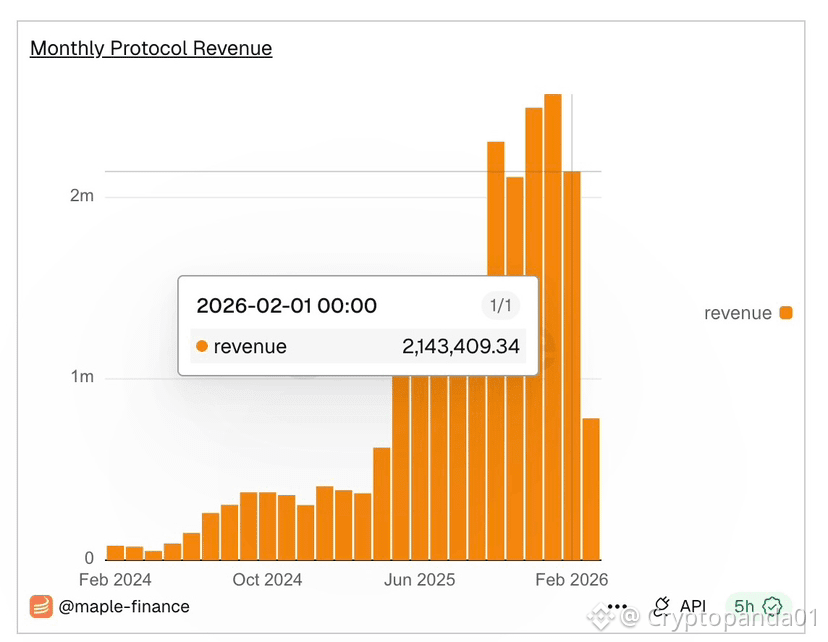
Task: Toggle the orange revenue legend swatch
Action: coord(786,313)
